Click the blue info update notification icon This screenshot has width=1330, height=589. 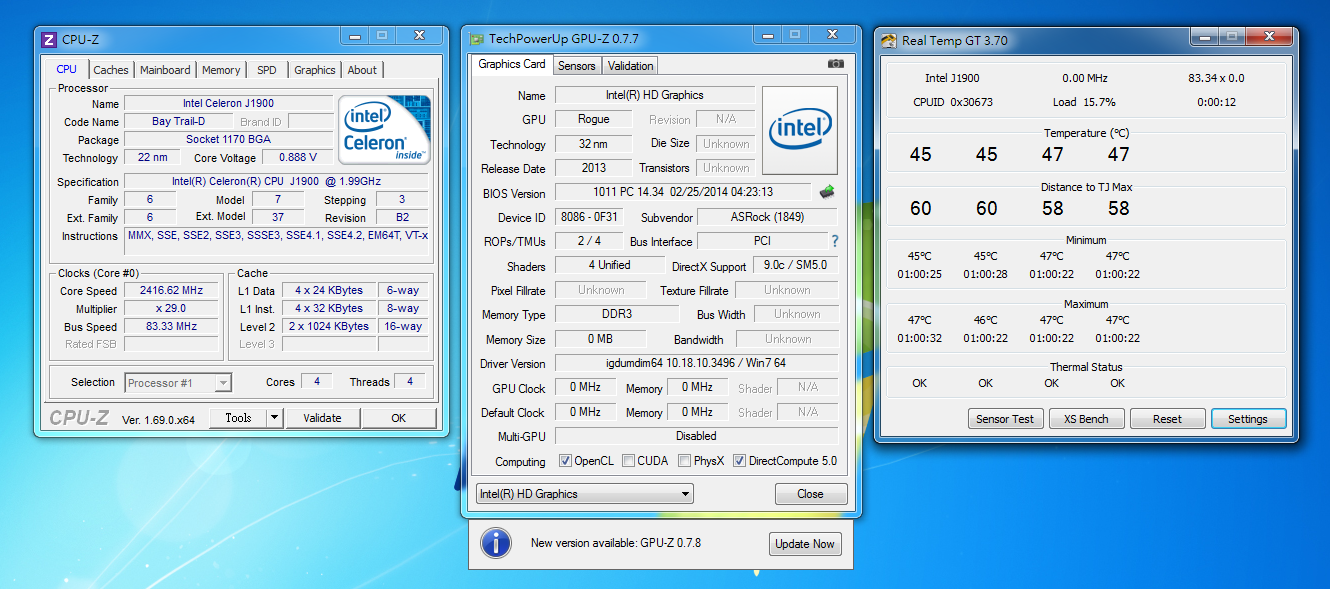click(x=496, y=543)
